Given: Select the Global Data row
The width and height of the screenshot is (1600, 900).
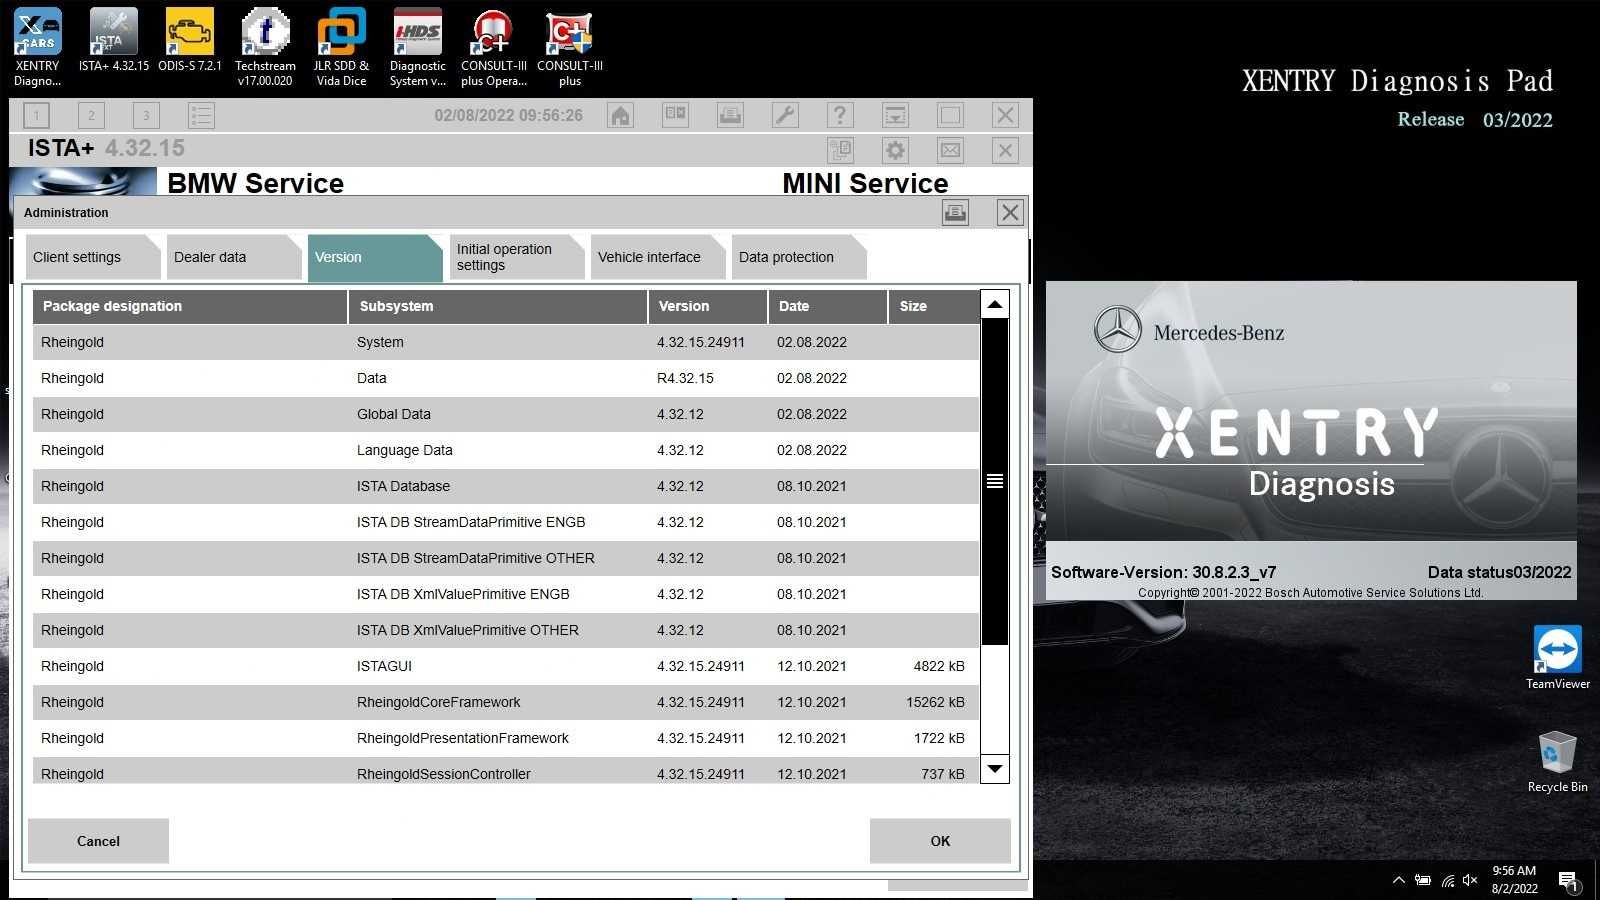Looking at the screenshot, I should tap(506, 414).
